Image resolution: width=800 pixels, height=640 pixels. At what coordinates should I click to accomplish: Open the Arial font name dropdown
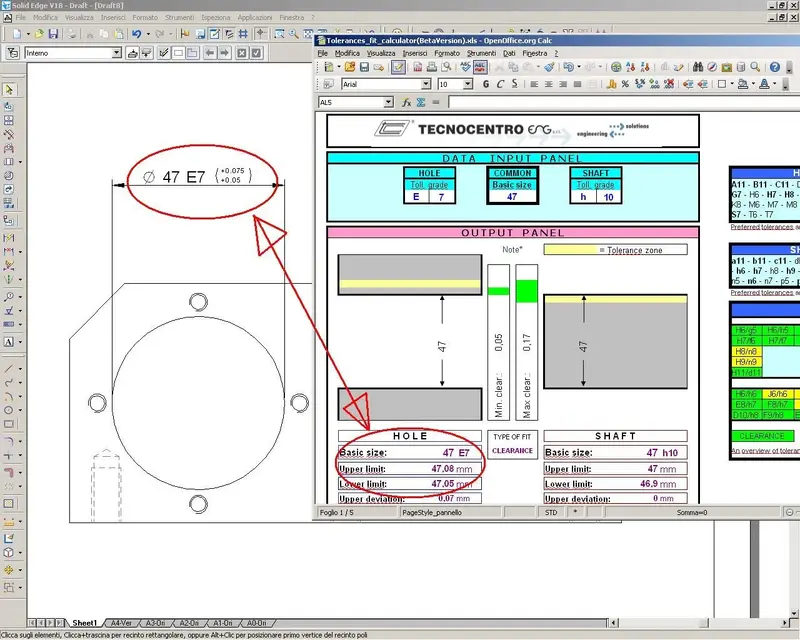pyautogui.click(x=426, y=85)
